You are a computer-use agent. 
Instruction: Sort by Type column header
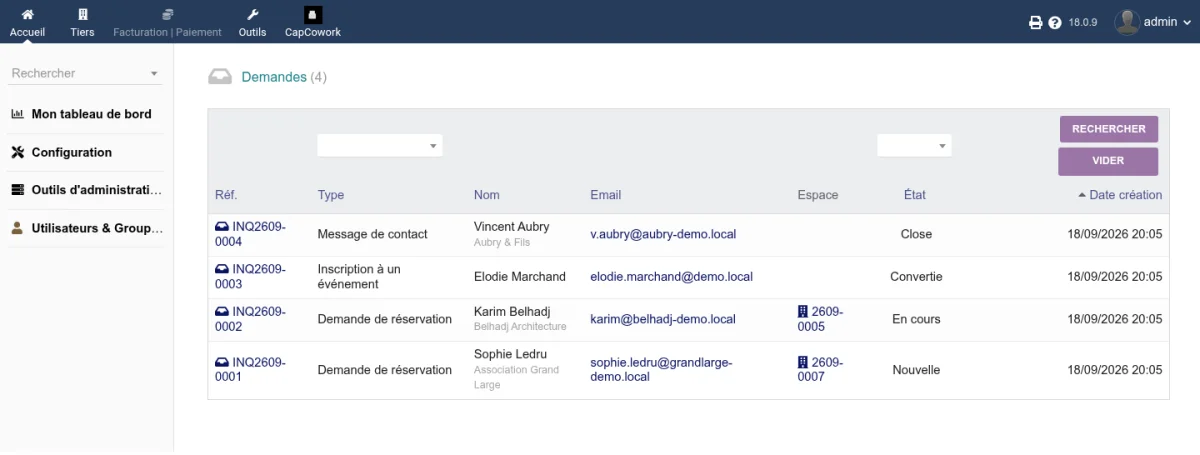pyautogui.click(x=331, y=195)
